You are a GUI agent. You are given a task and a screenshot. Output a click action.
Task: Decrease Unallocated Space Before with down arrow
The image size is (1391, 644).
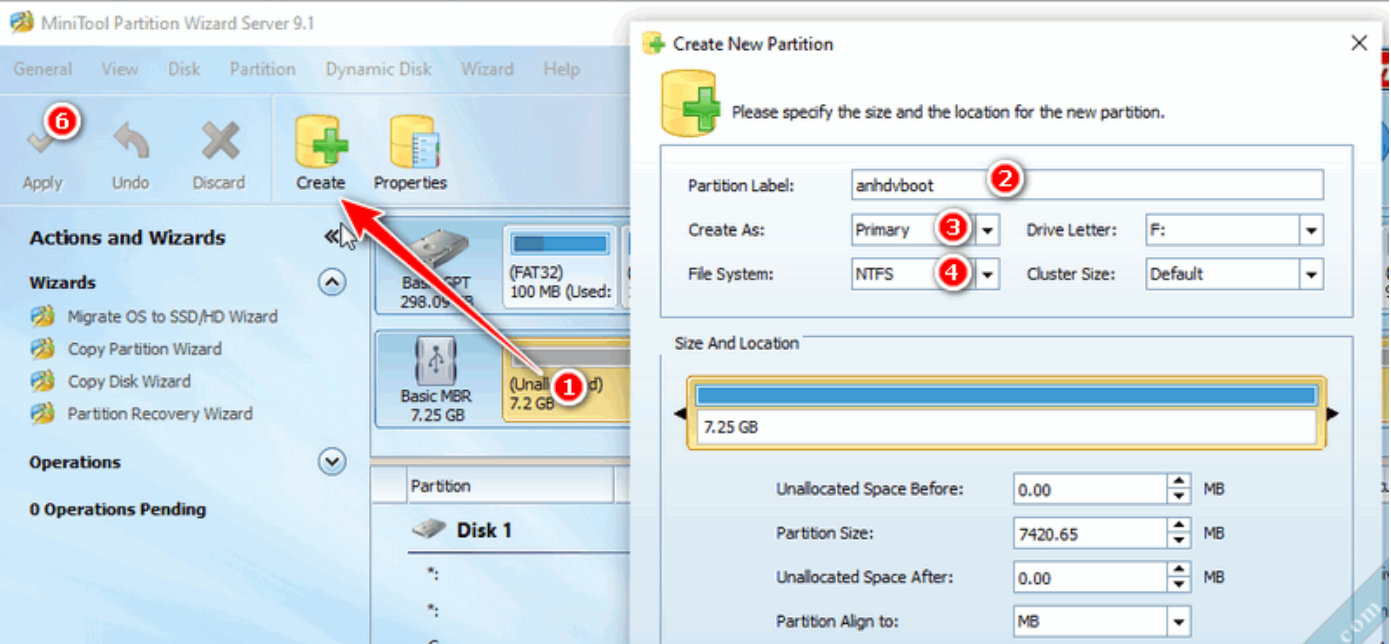click(1180, 496)
